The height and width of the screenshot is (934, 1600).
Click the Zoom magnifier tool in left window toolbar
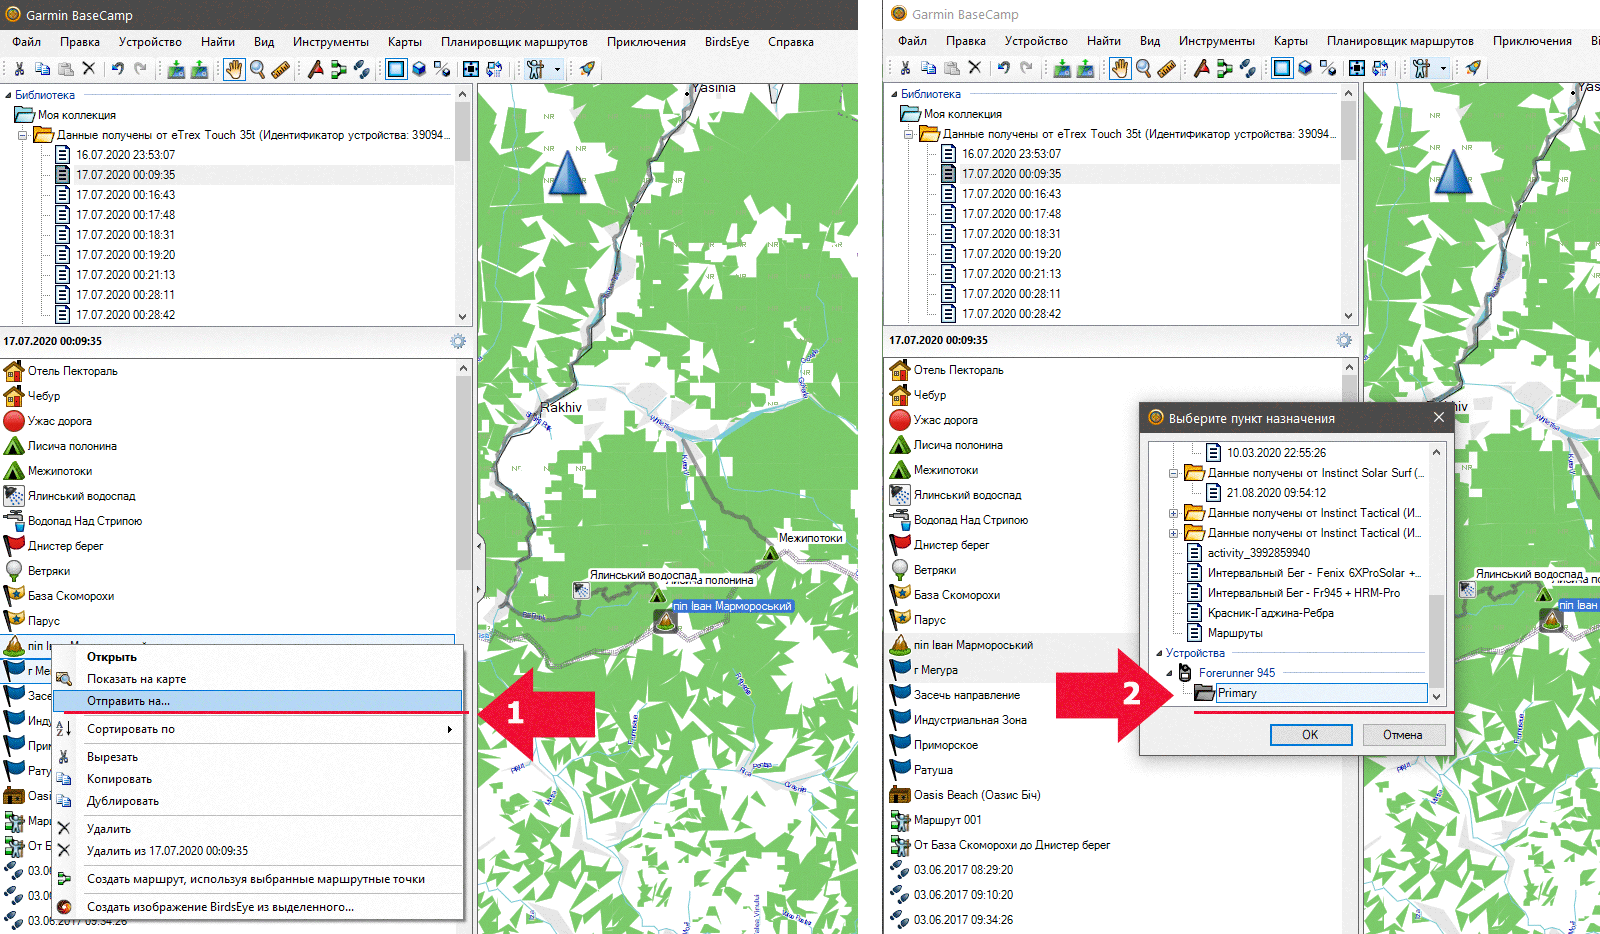[257, 69]
